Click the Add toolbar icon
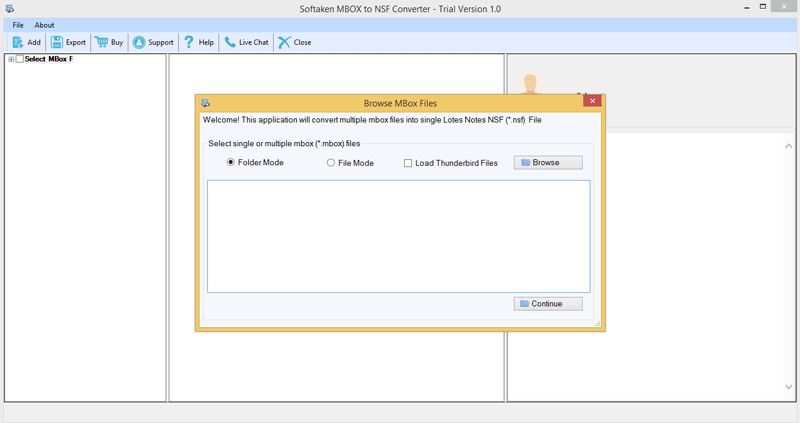 [18, 42]
